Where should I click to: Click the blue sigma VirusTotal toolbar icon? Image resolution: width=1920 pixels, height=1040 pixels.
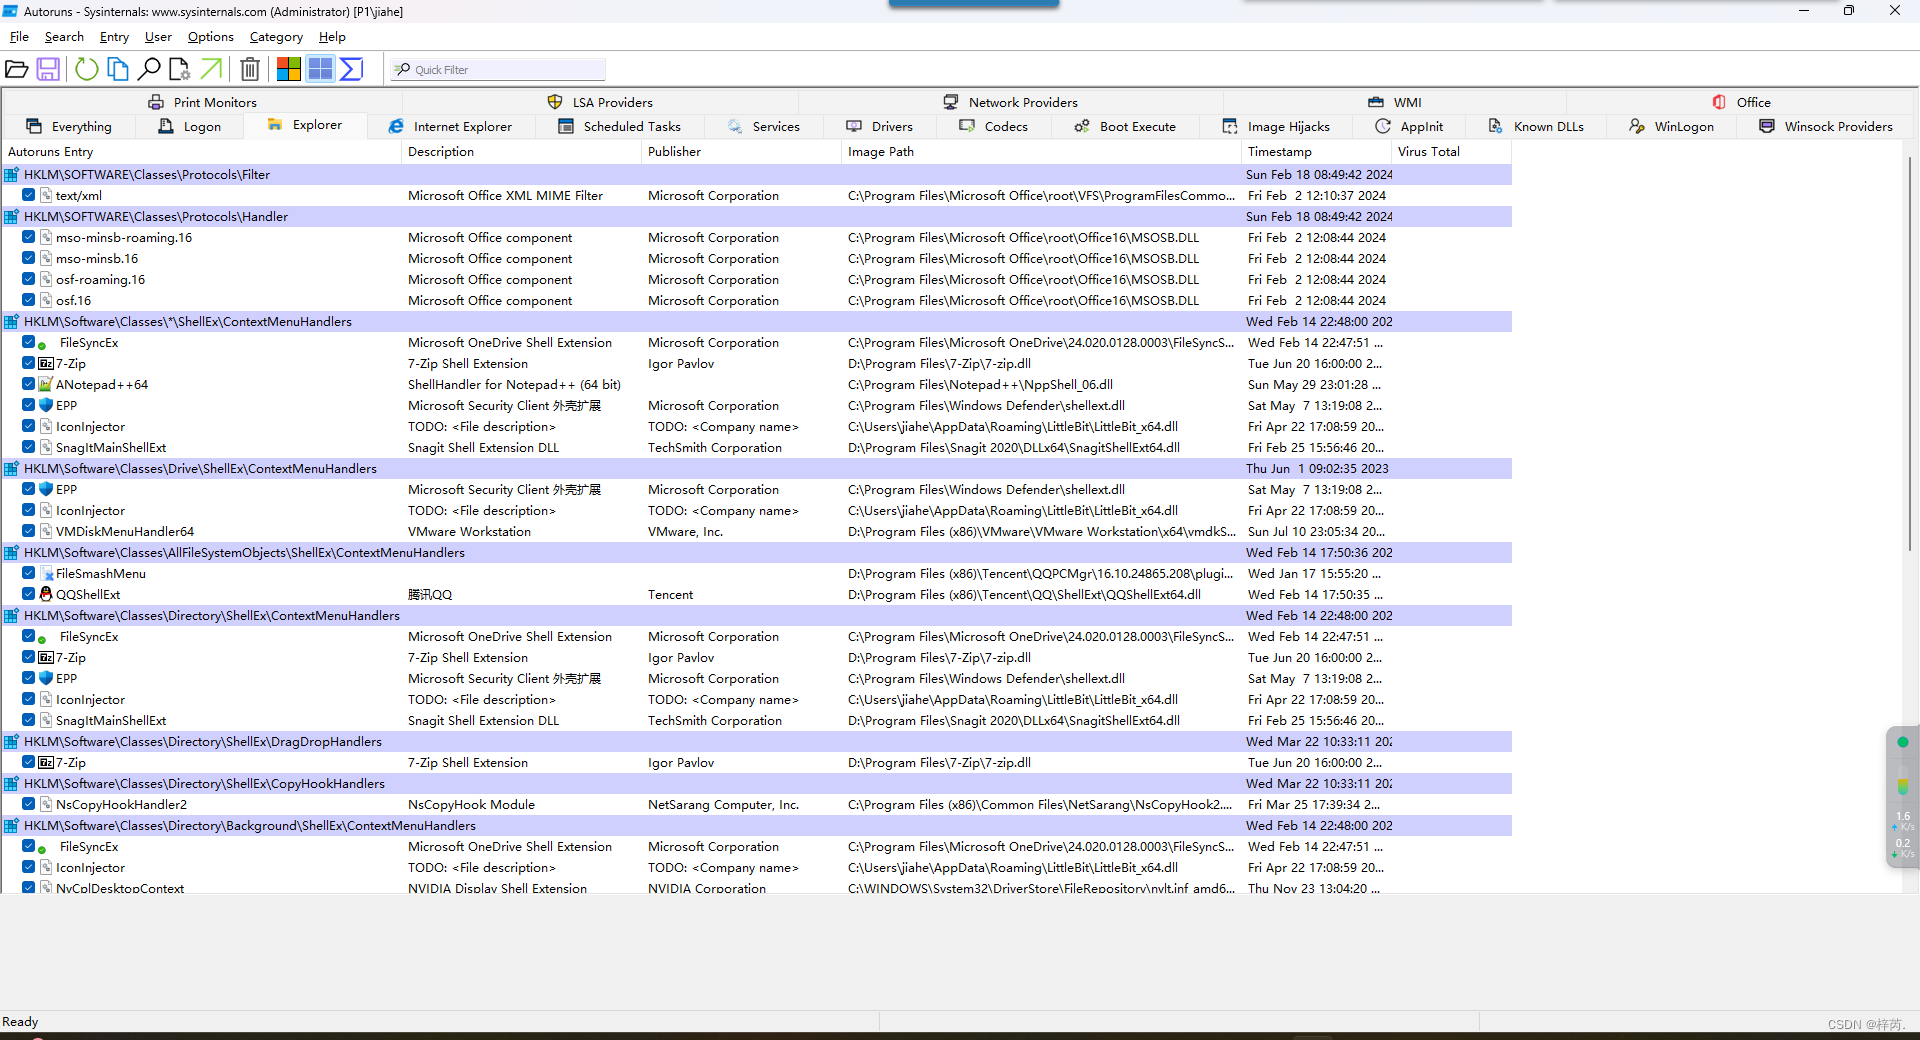351,69
